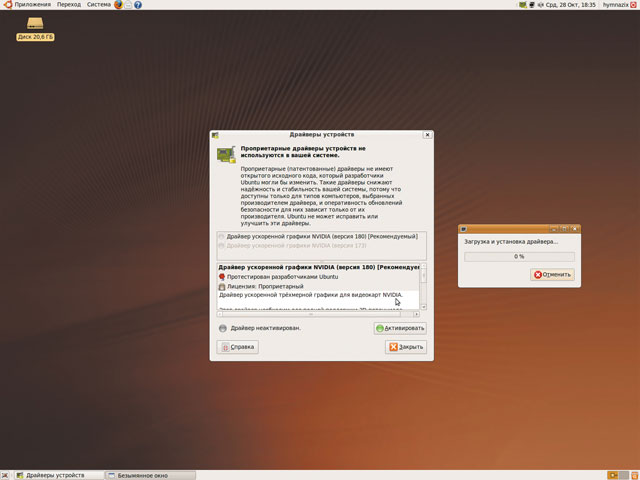
Task: Click the show desktop icon in the bottom panel
Action: pyautogui.click(x=5, y=475)
